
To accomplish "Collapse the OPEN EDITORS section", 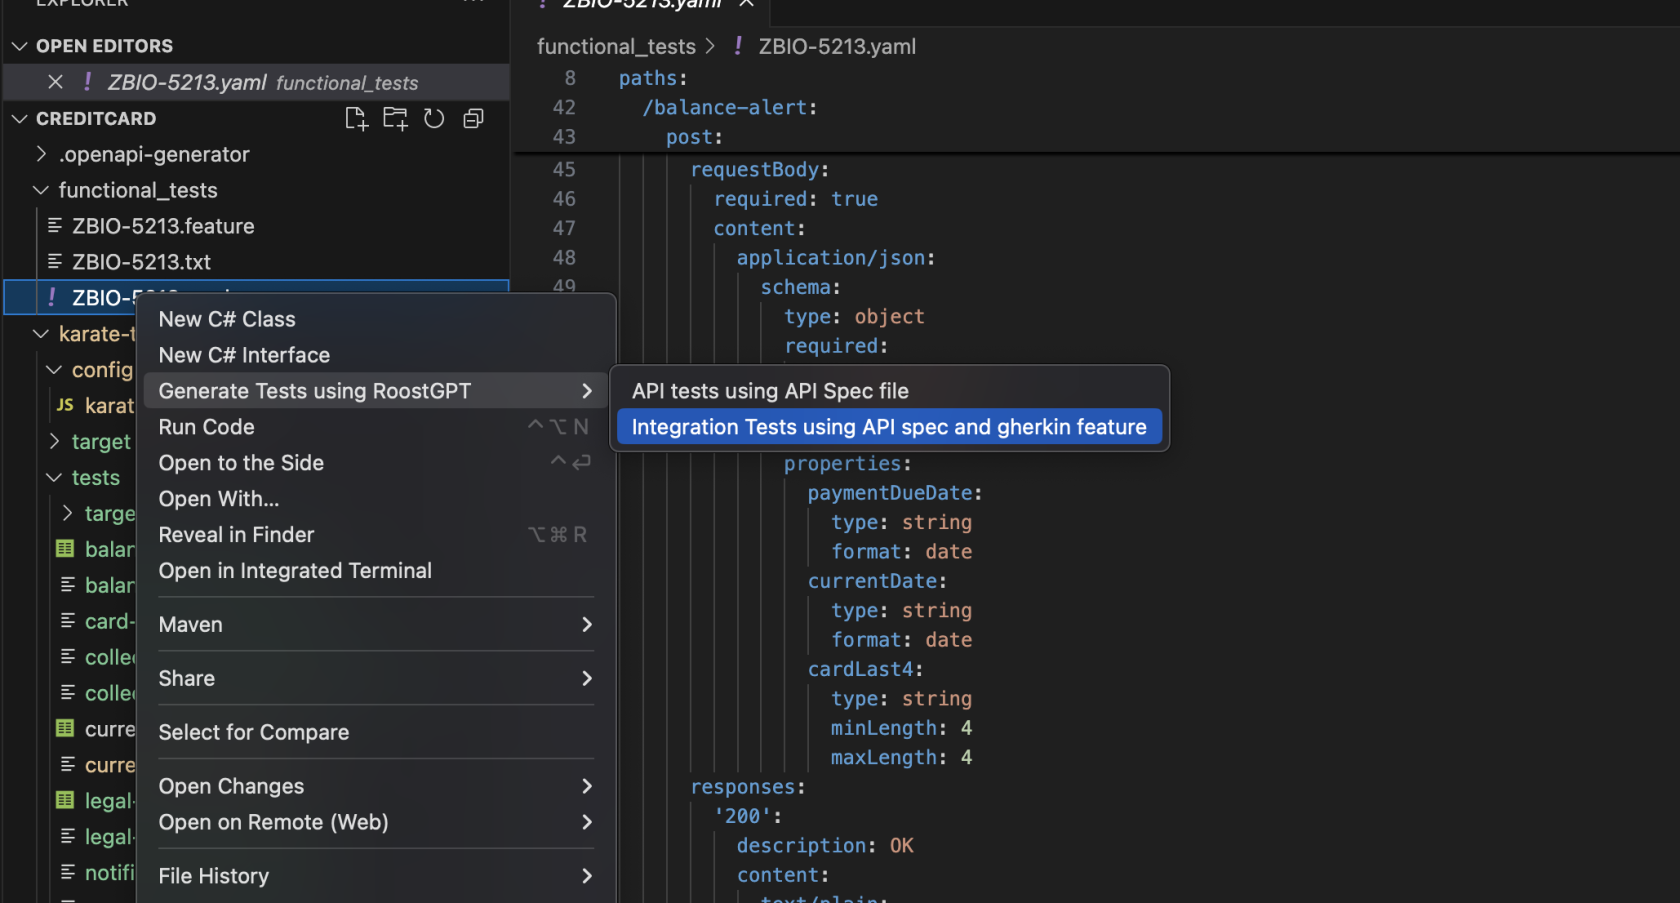I will coord(18,45).
